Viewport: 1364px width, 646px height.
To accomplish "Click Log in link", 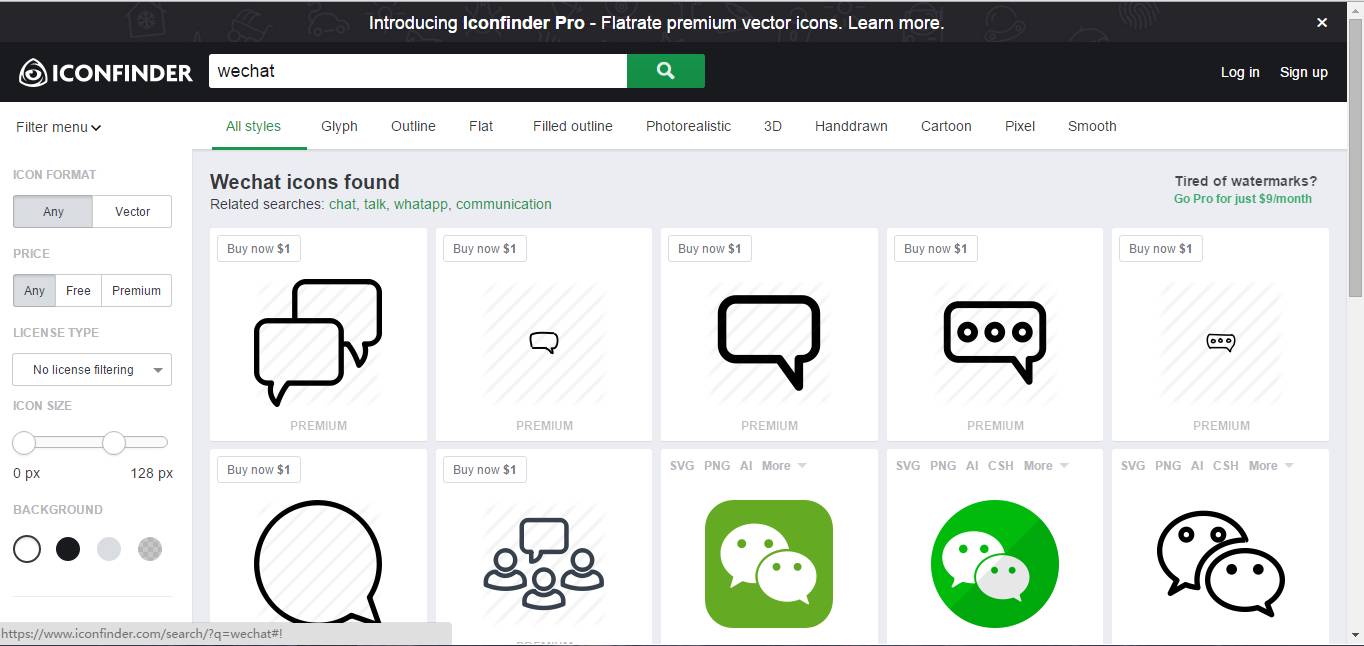I will click(x=1240, y=72).
